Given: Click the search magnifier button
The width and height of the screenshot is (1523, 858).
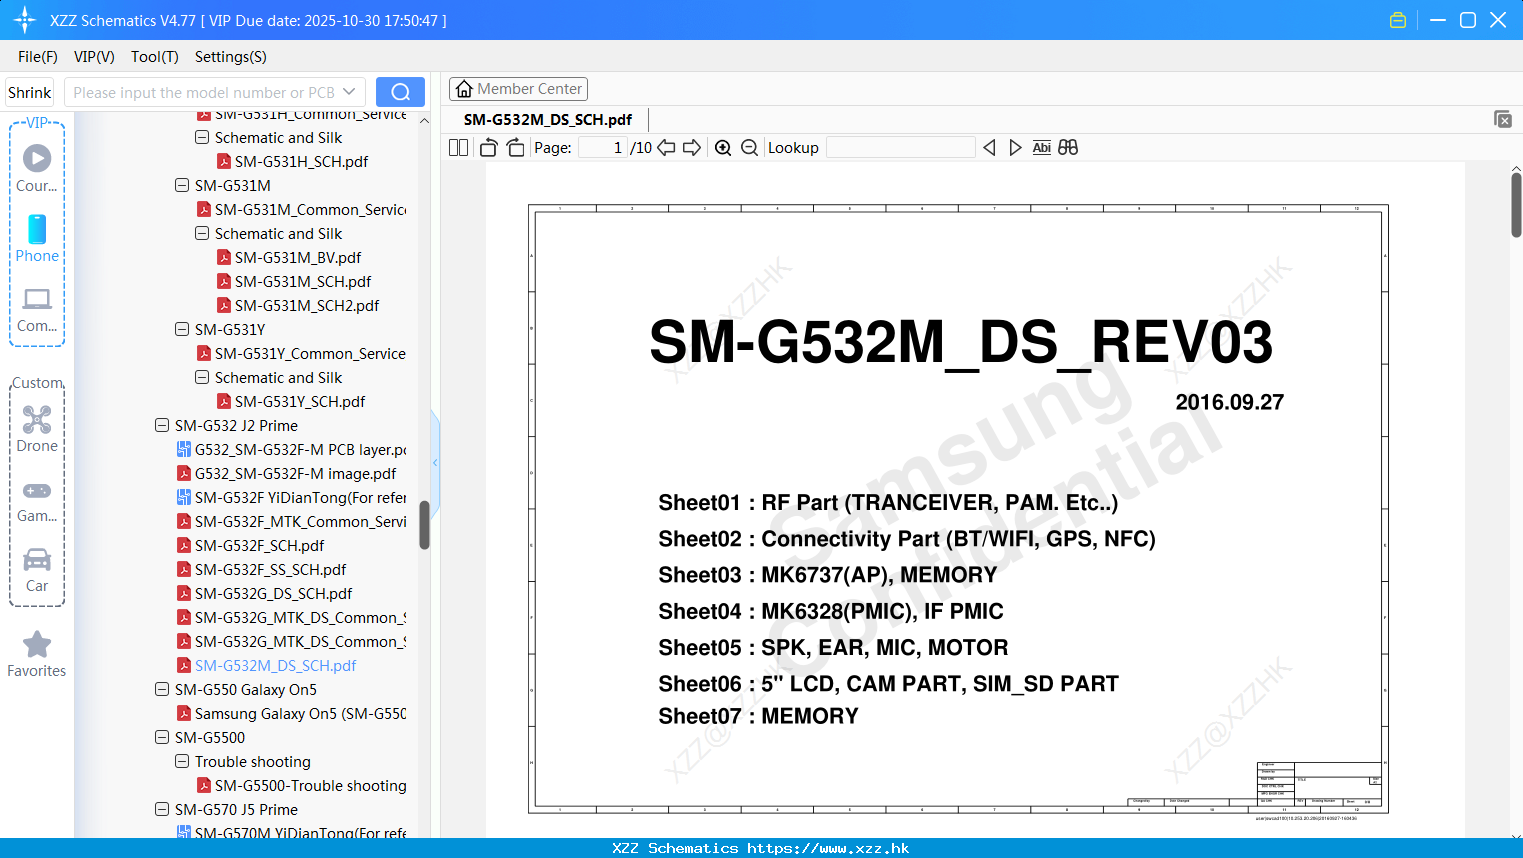Looking at the screenshot, I should (x=400, y=92).
